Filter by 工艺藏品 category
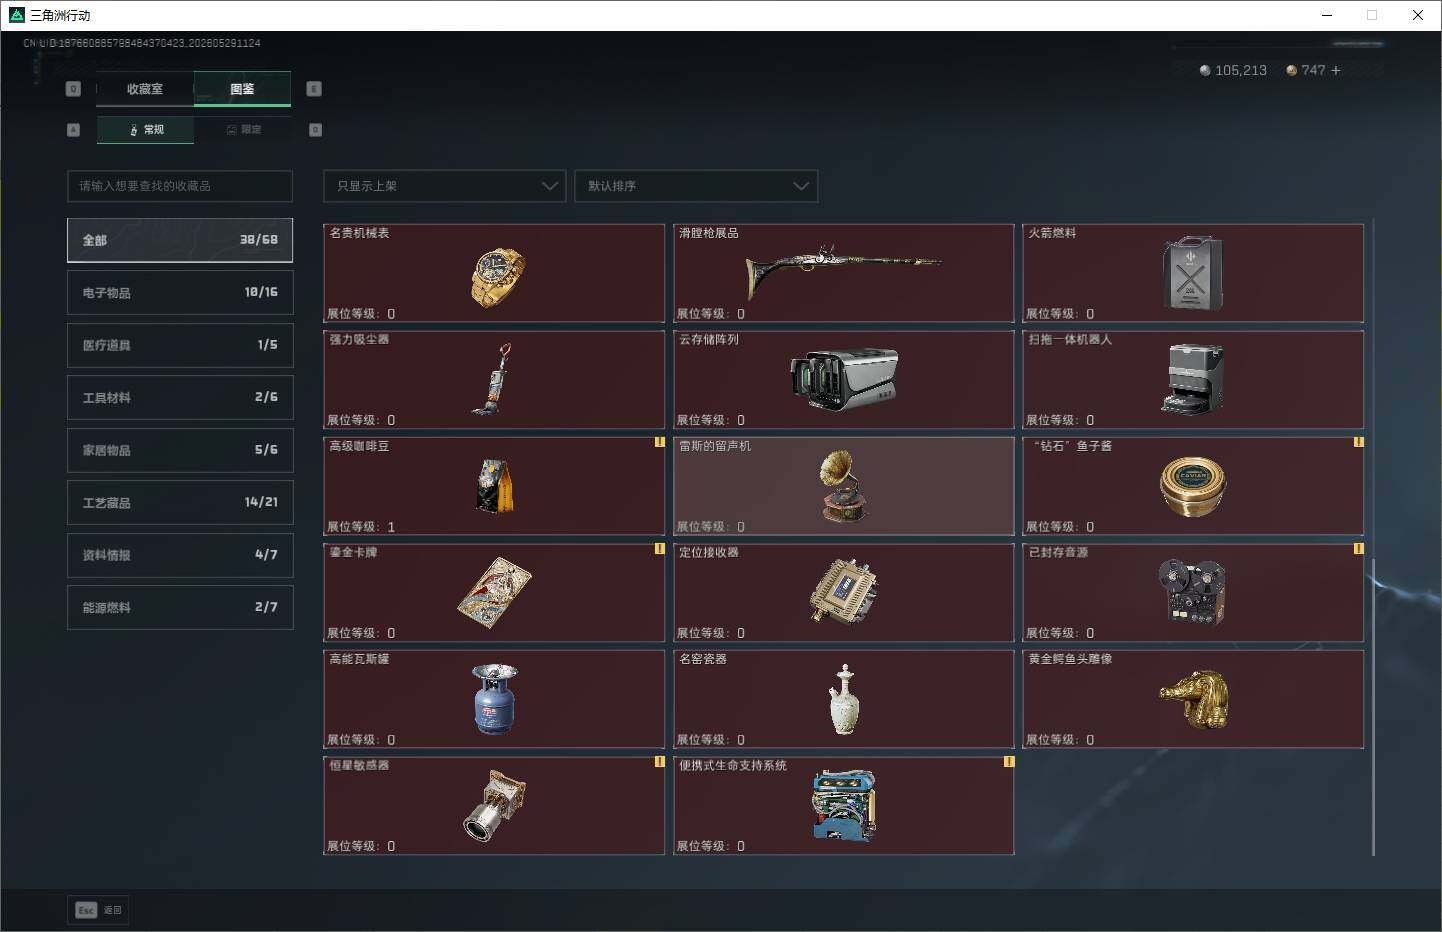The width and height of the screenshot is (1442, 932). pyautogui.click(x=180, y=502)
